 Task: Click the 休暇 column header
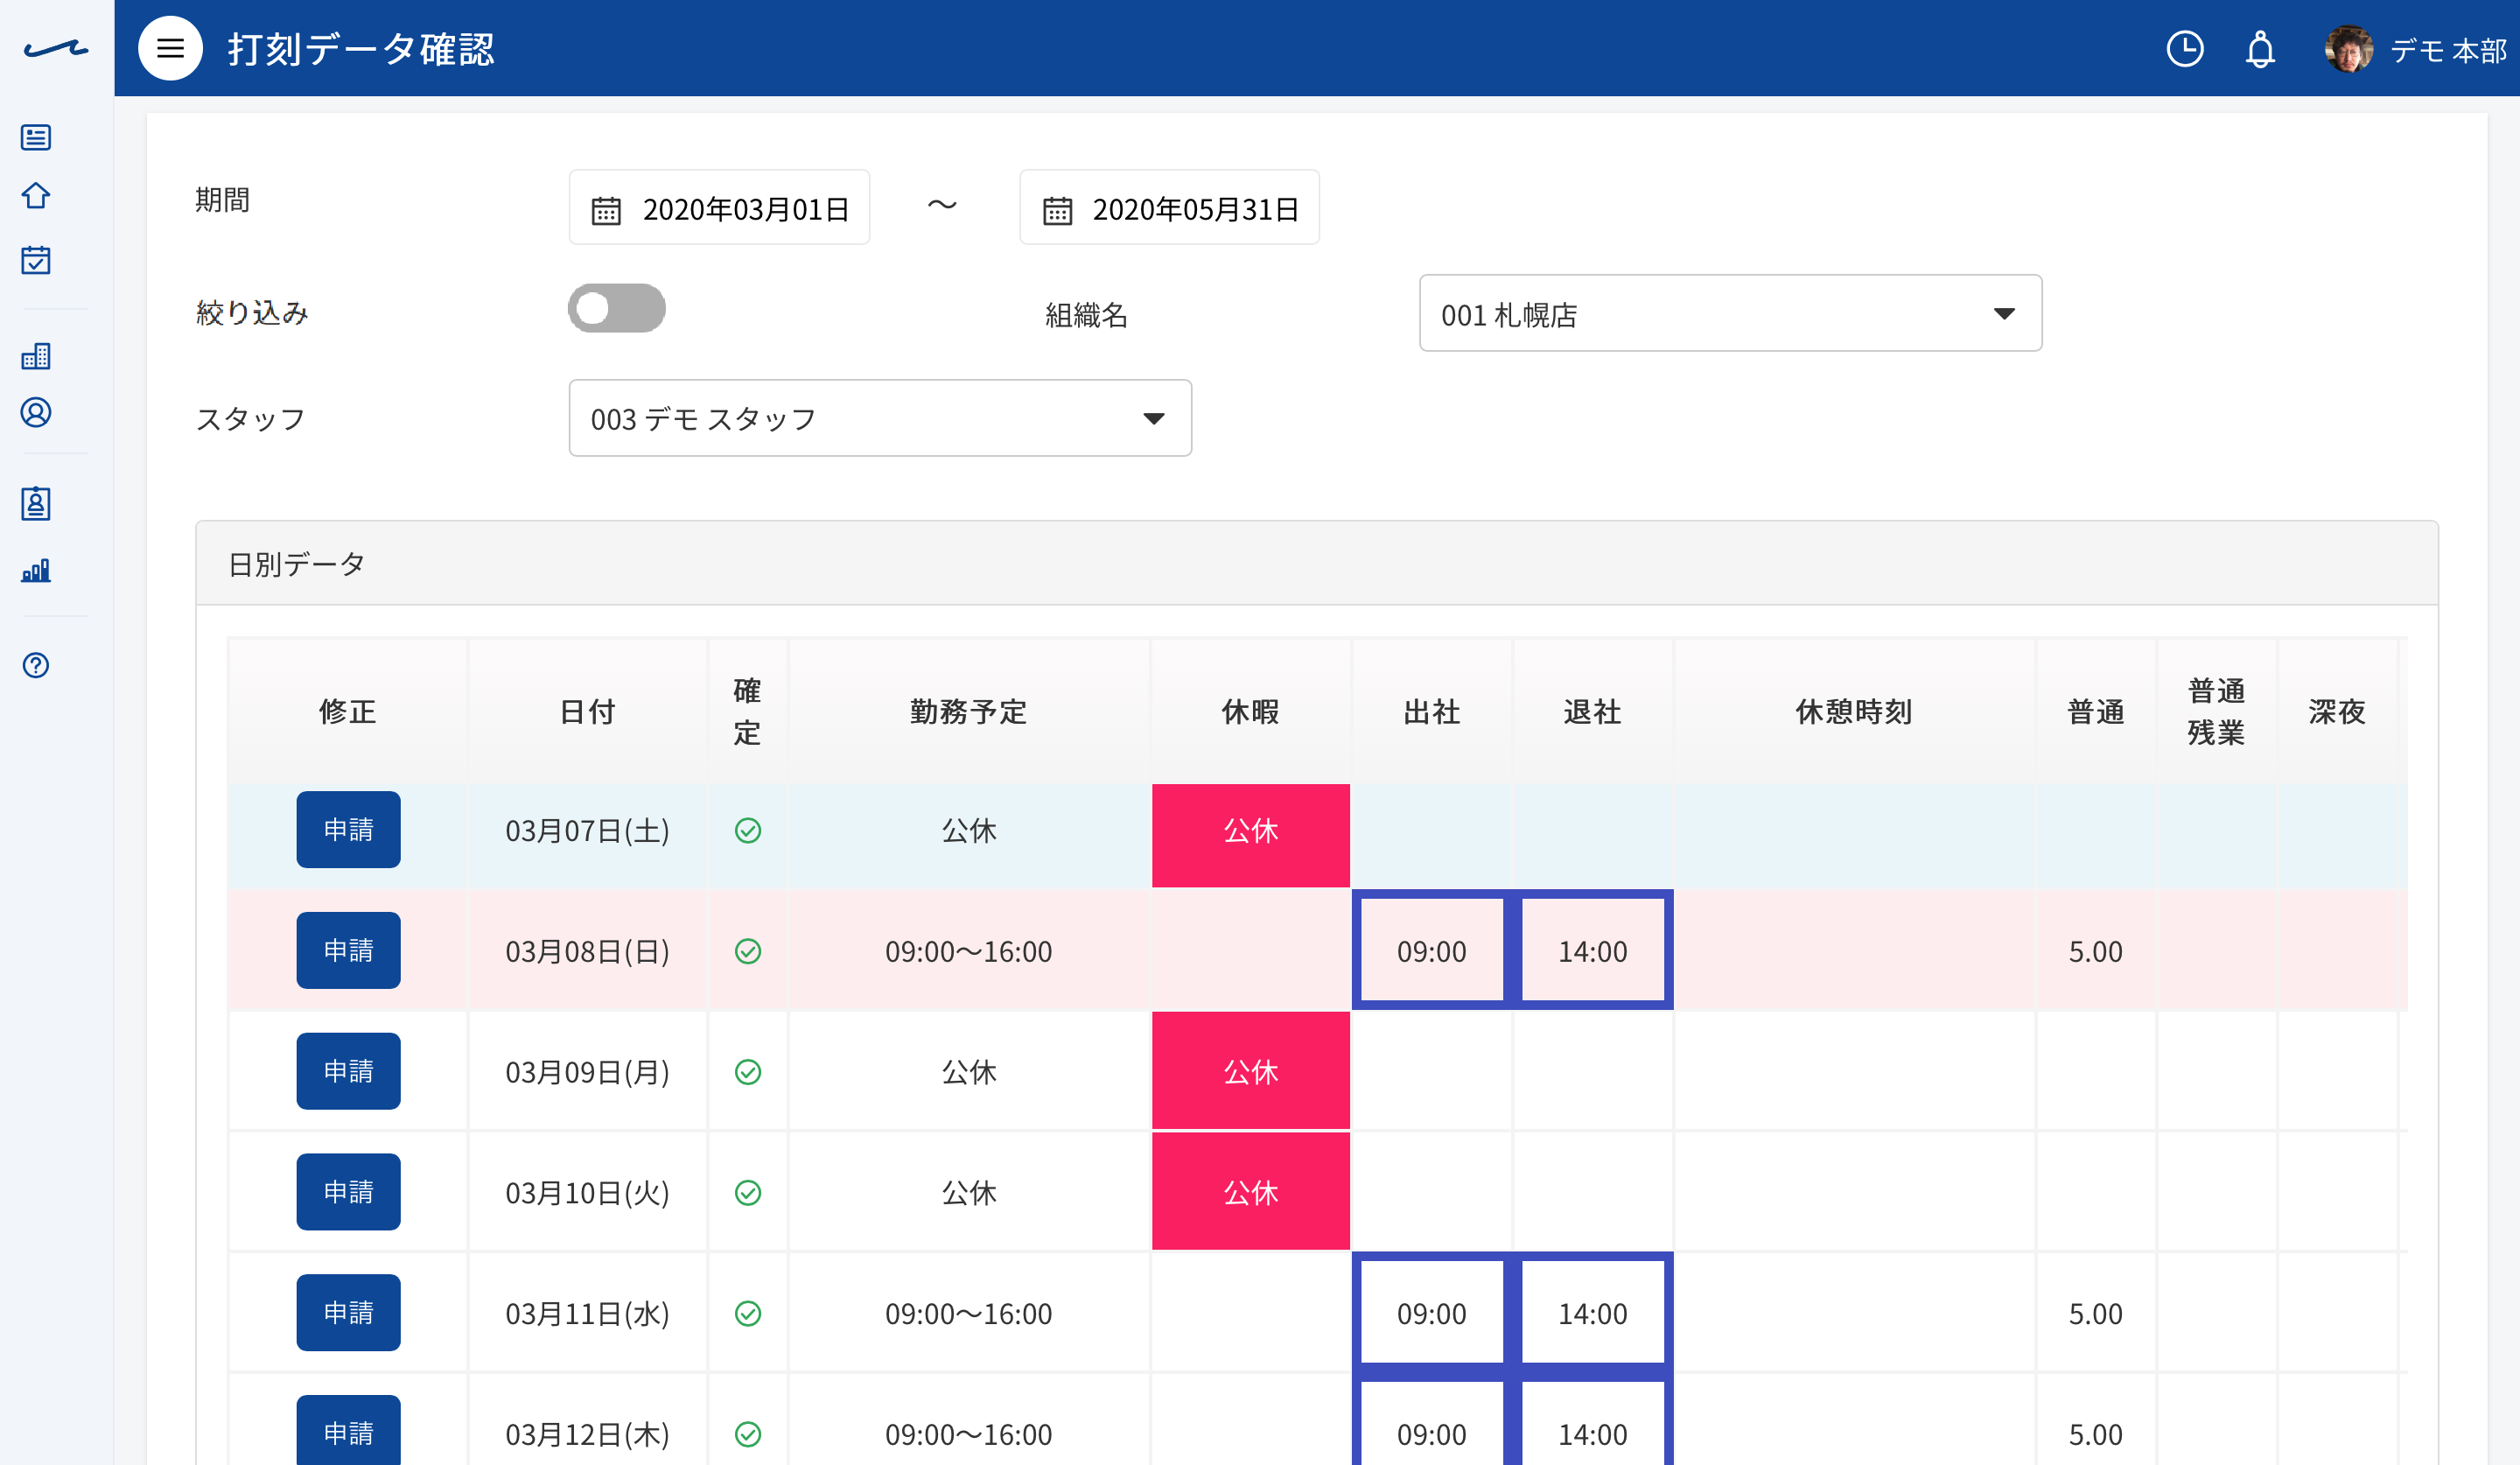1250,711
